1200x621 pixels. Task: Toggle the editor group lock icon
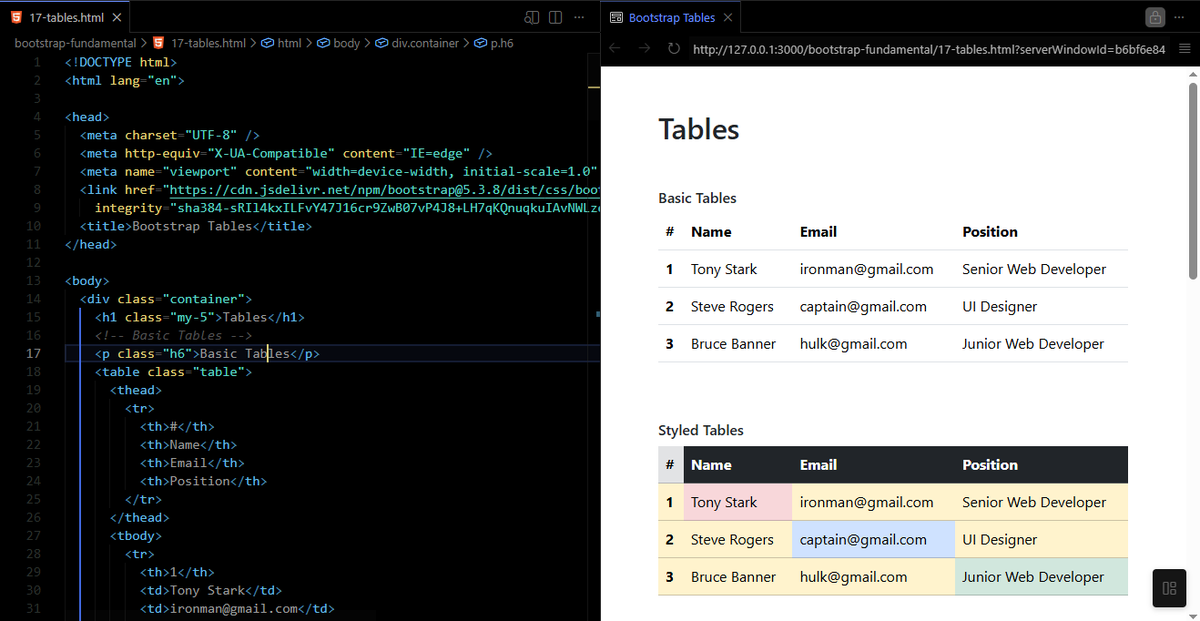pyautogui.click(x=1155, y=18)
